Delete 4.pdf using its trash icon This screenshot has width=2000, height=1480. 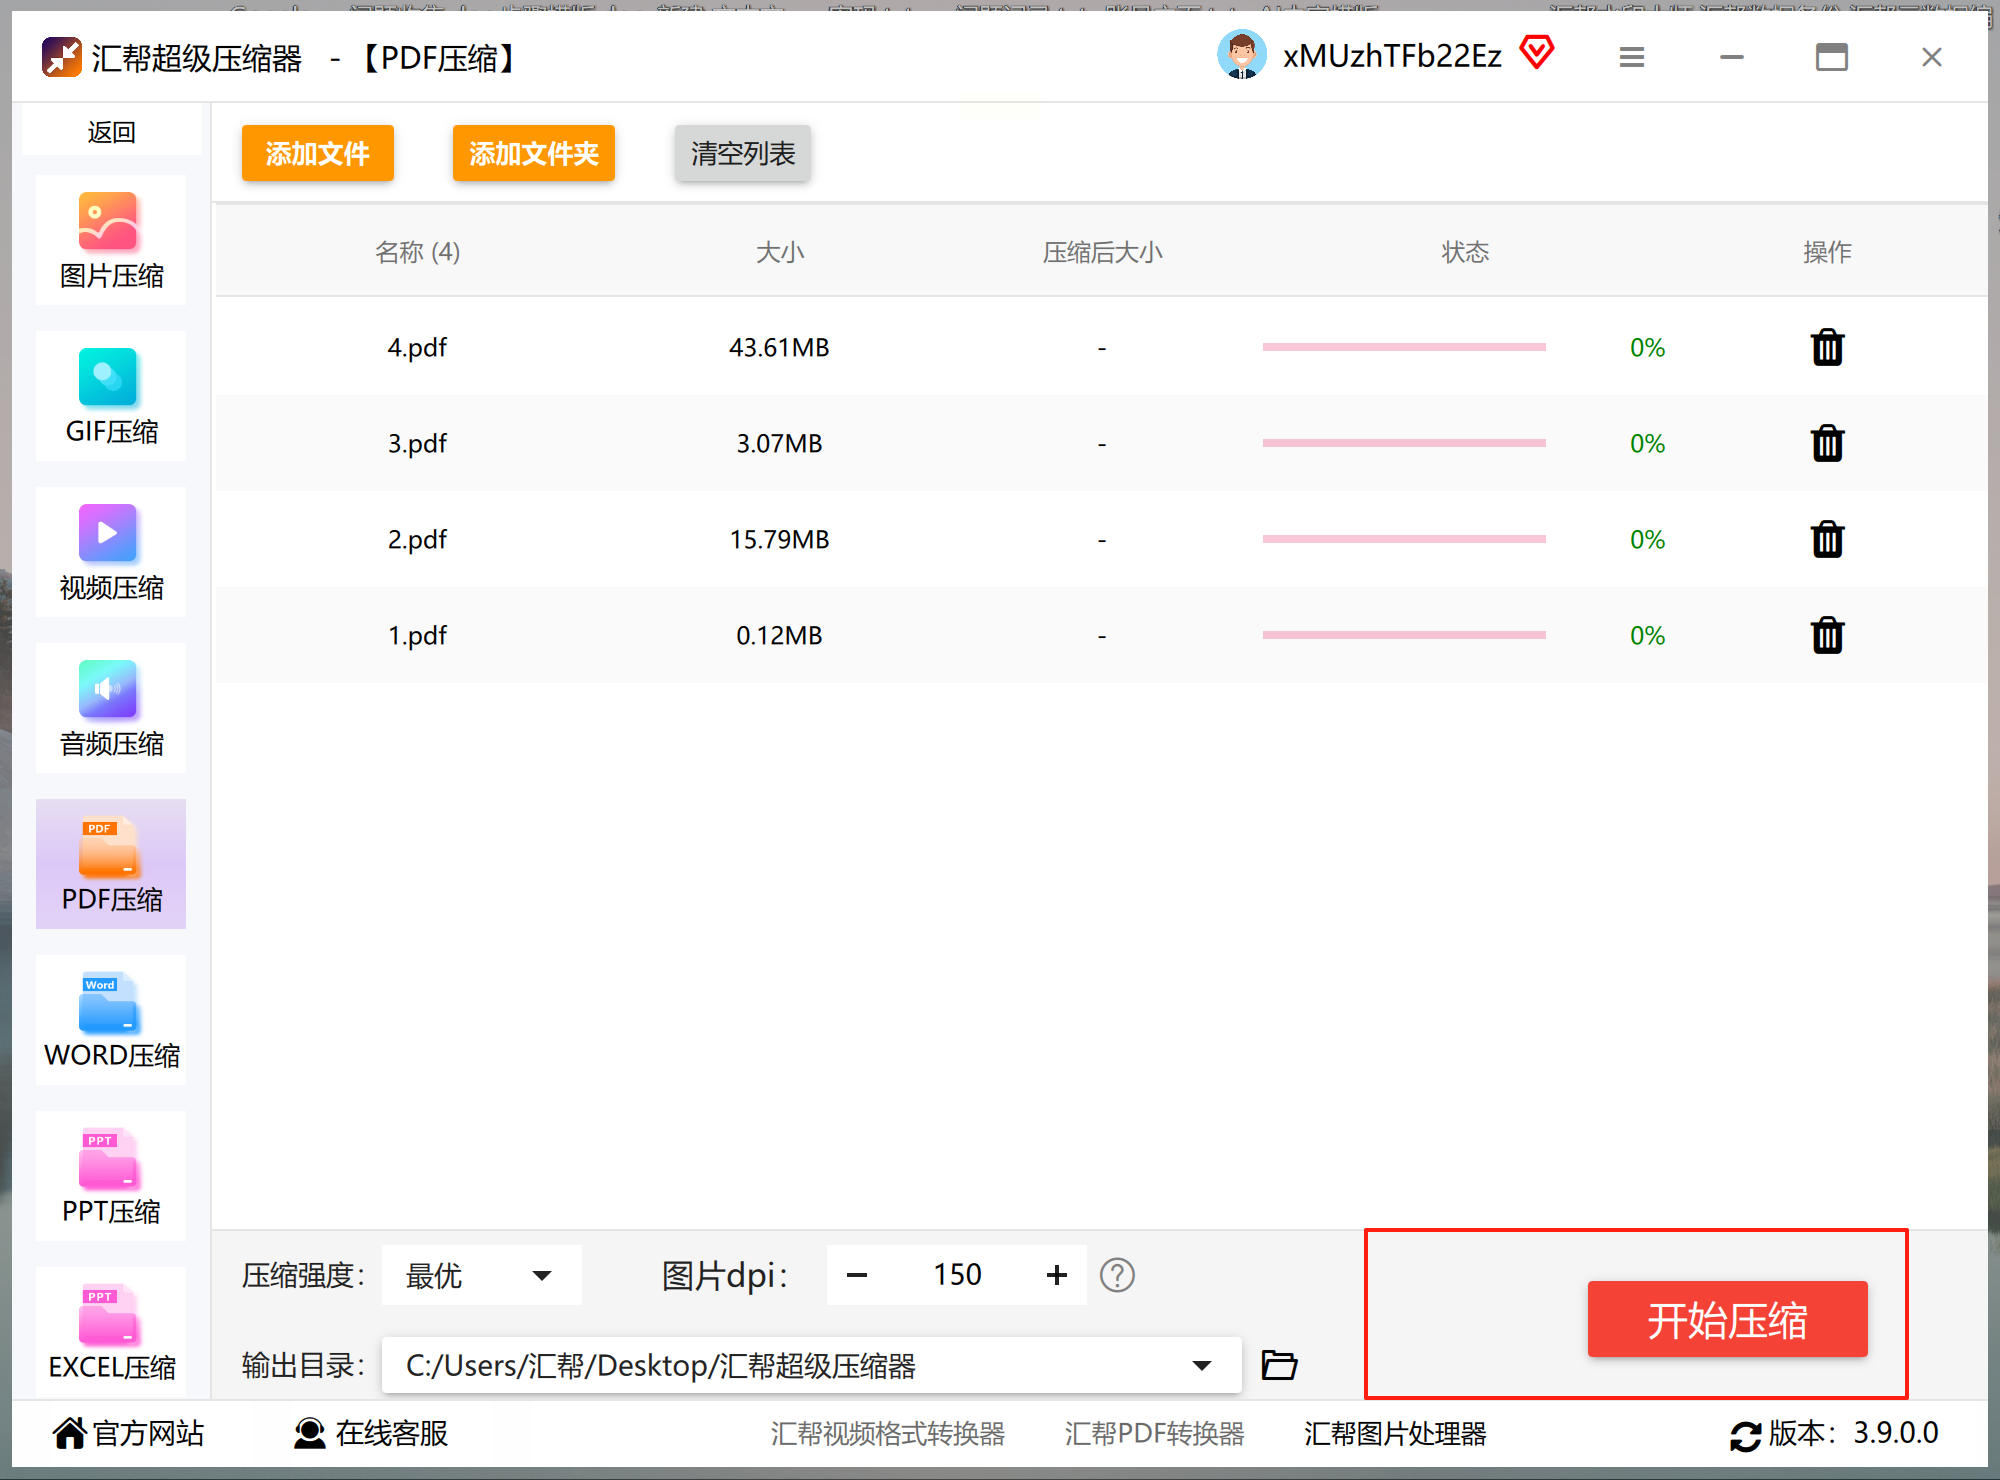point(1827,348)
